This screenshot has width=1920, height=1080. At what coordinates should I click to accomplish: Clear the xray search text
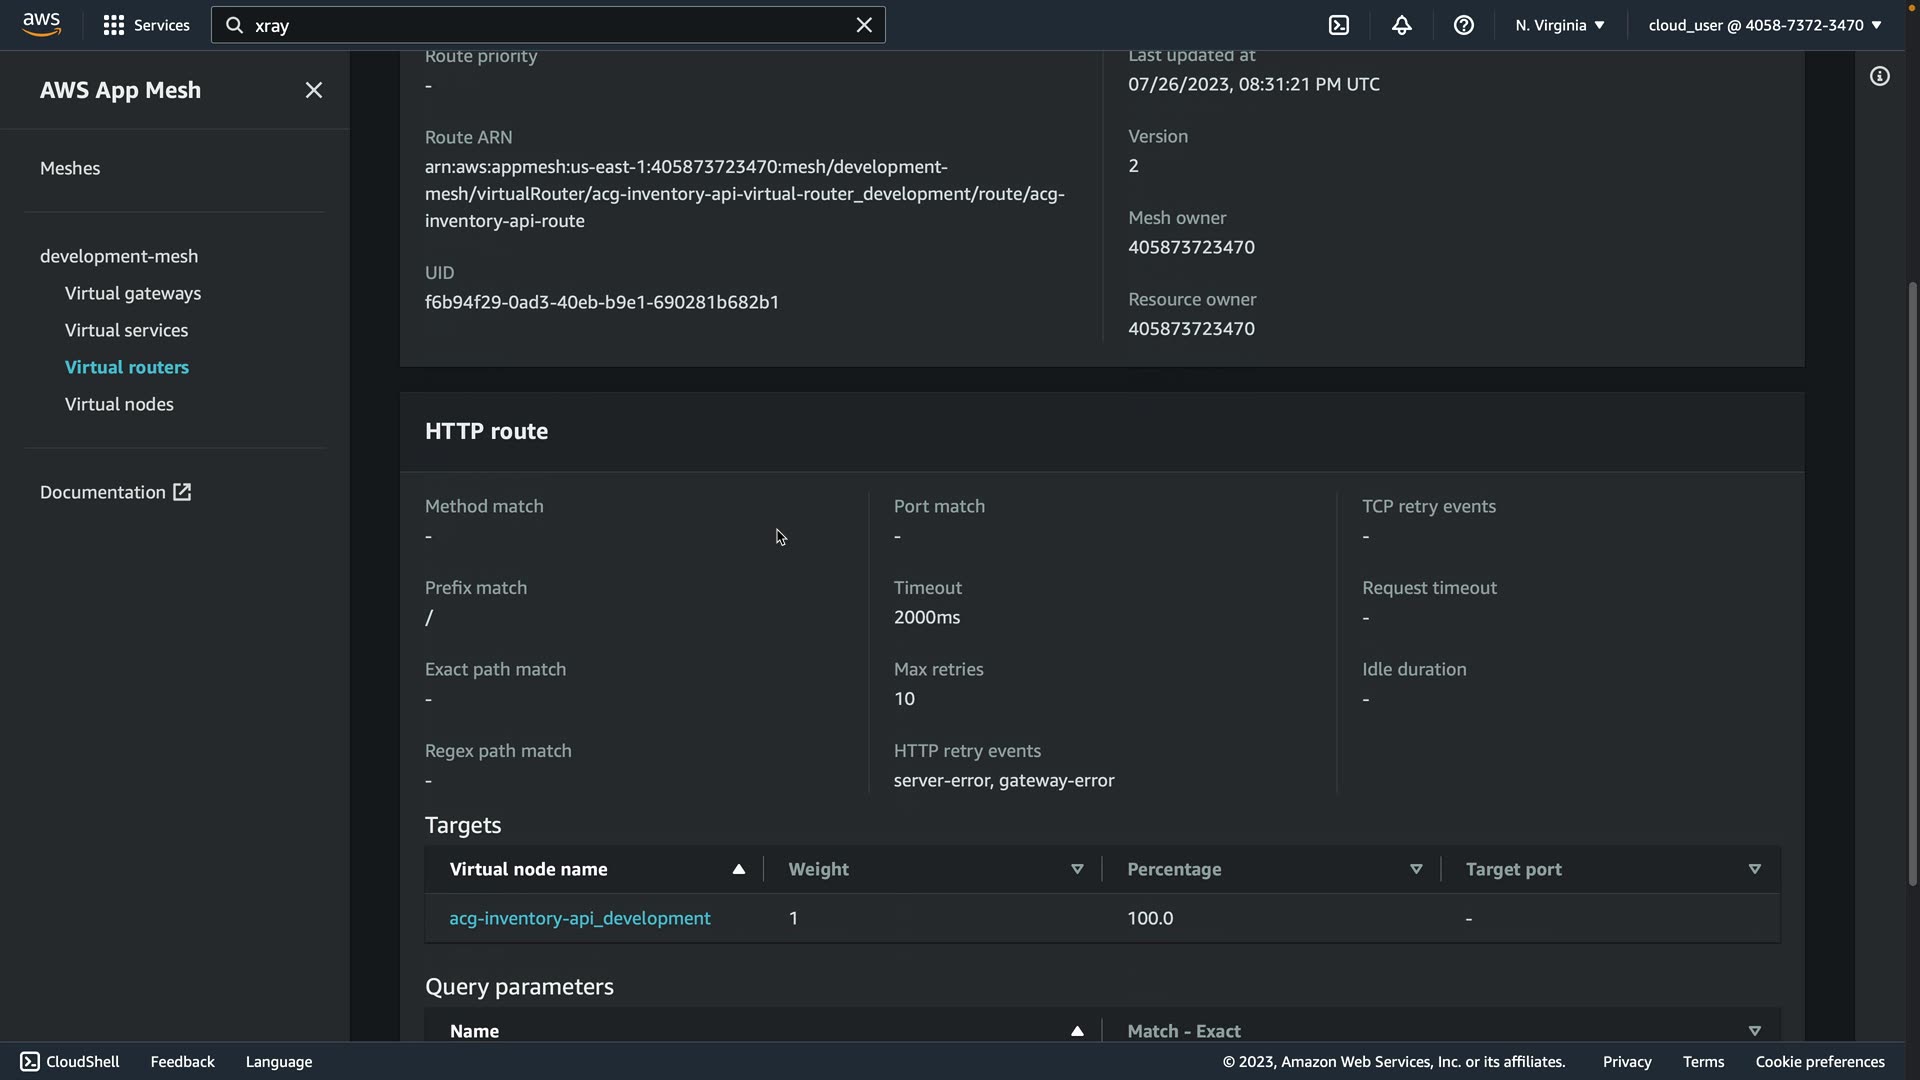pos(864,25)
